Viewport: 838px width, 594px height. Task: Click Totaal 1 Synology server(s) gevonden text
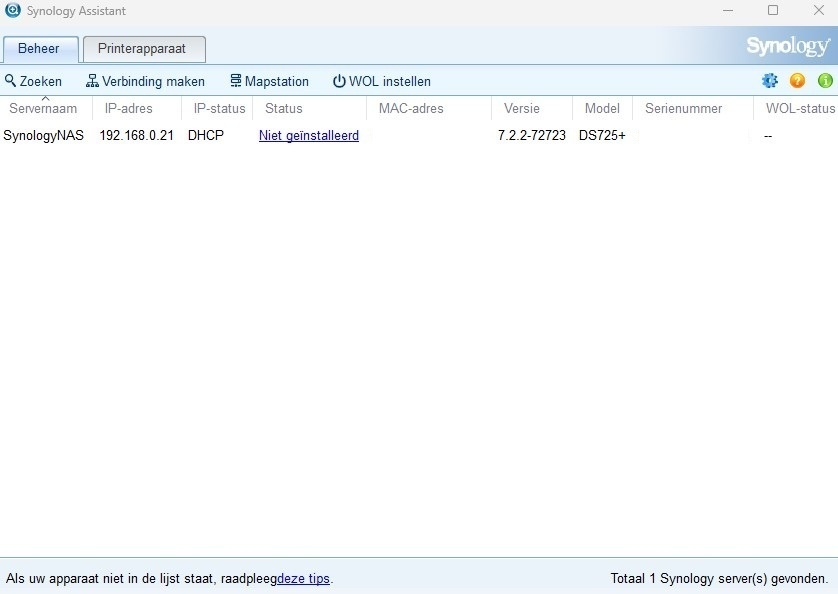pos(719,578)
